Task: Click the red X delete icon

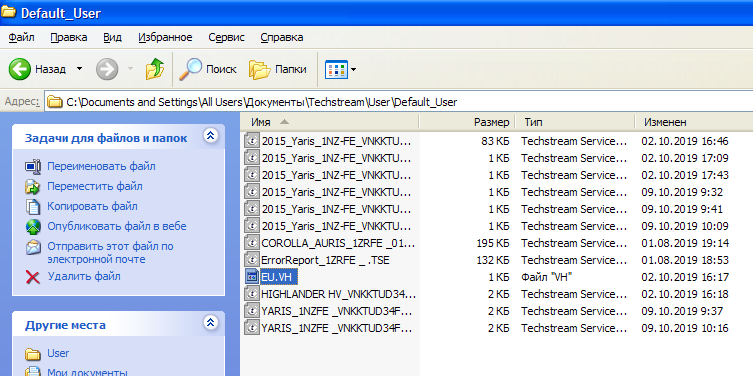Action: (33, 277)
